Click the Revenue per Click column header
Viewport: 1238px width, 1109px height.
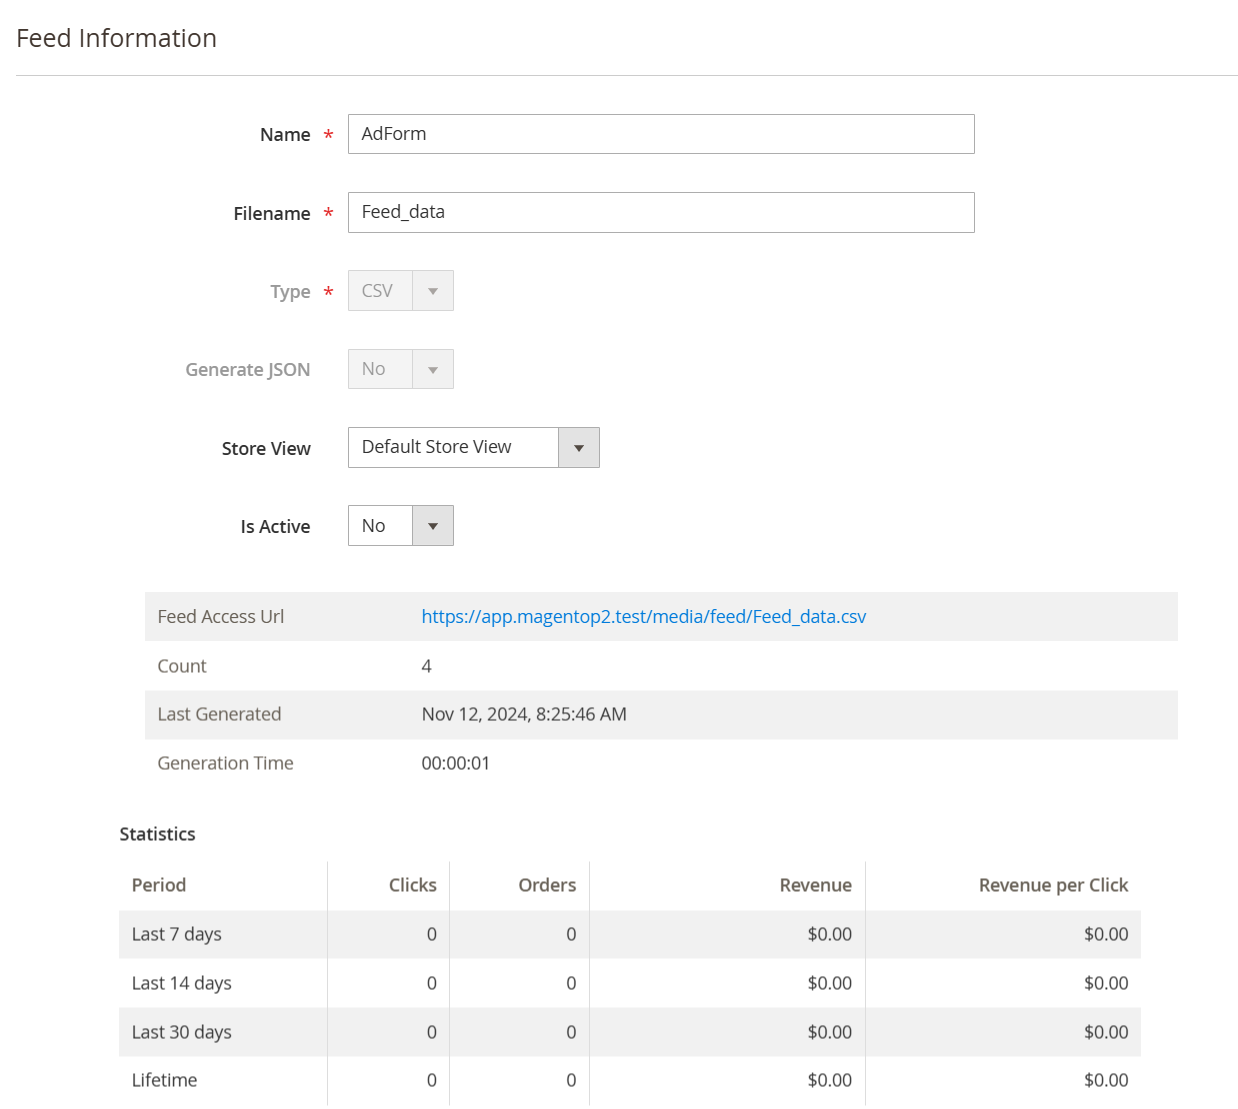(x=1052, y=885)
